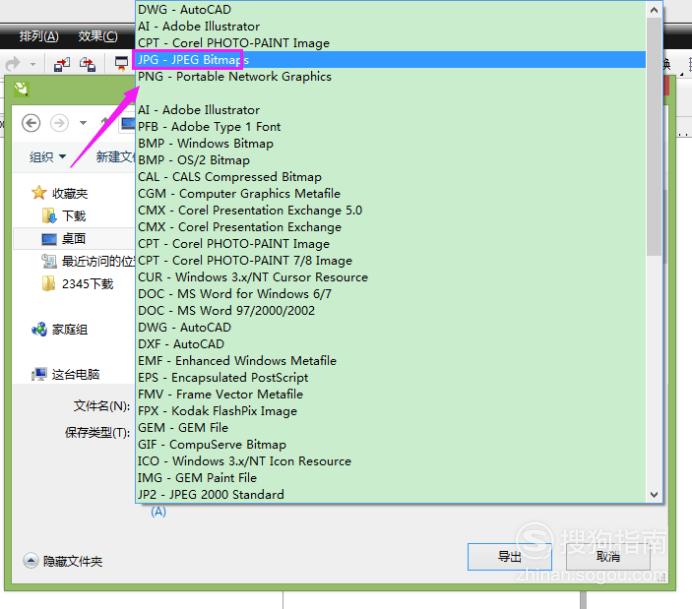
Task: Select 桌面 in the navigation pane
Action: (x=64, y=239)
